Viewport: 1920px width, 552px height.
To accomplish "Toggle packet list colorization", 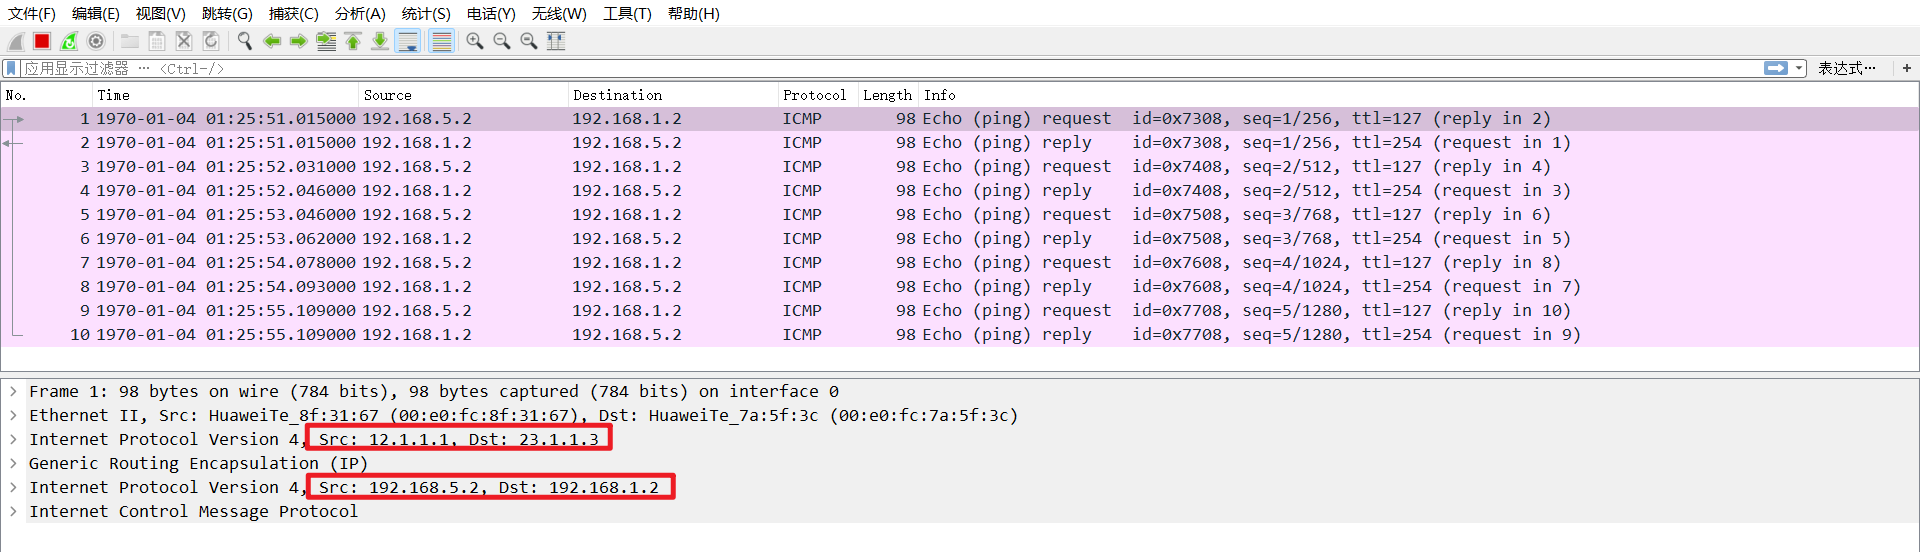I will [x=441, y=41].
